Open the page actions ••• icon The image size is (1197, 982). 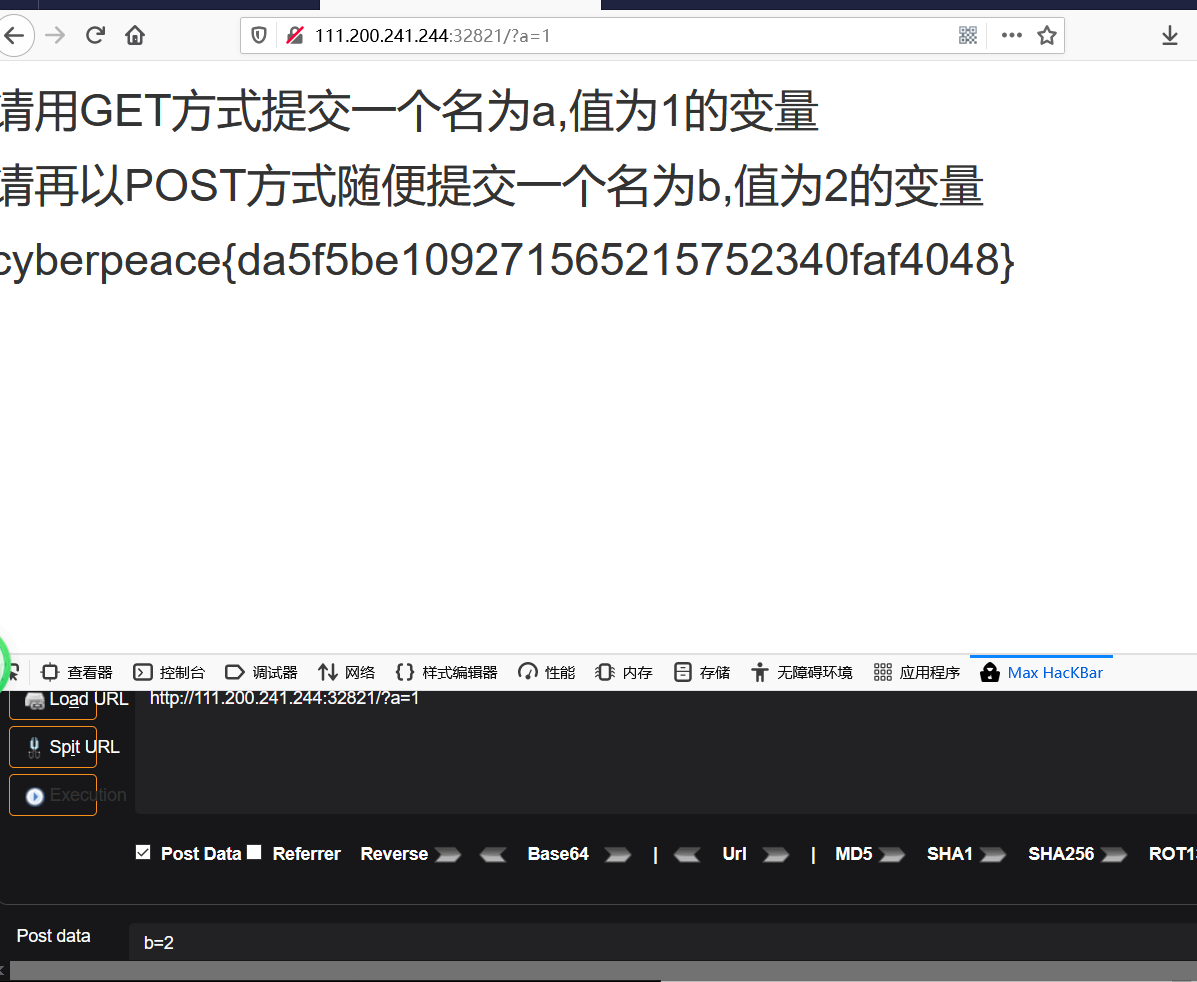[x=1011, y=35]
